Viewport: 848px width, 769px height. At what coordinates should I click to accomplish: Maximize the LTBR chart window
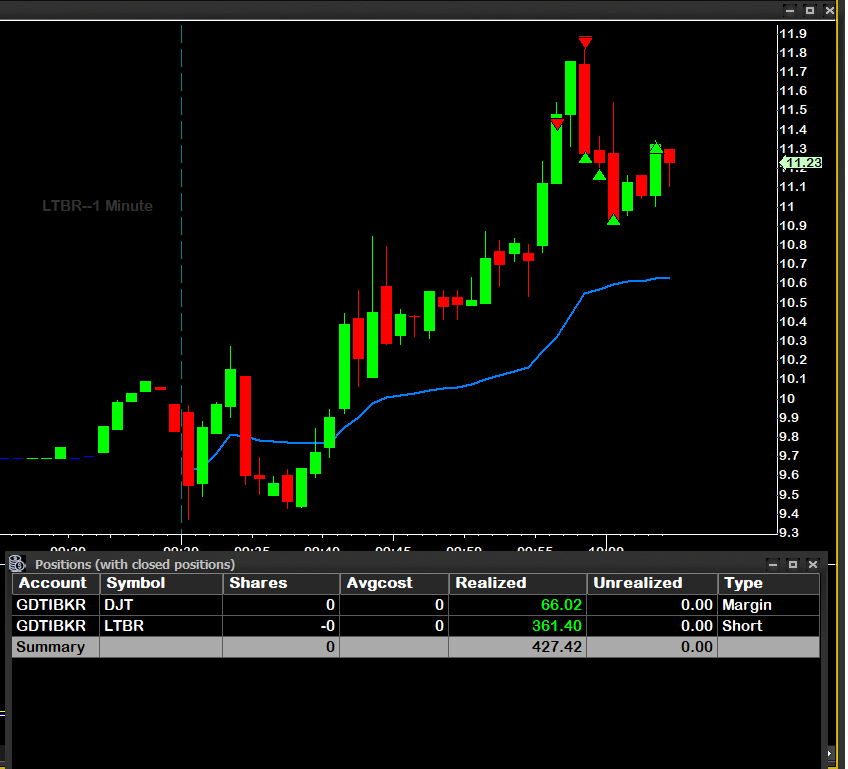pos(810,10)
